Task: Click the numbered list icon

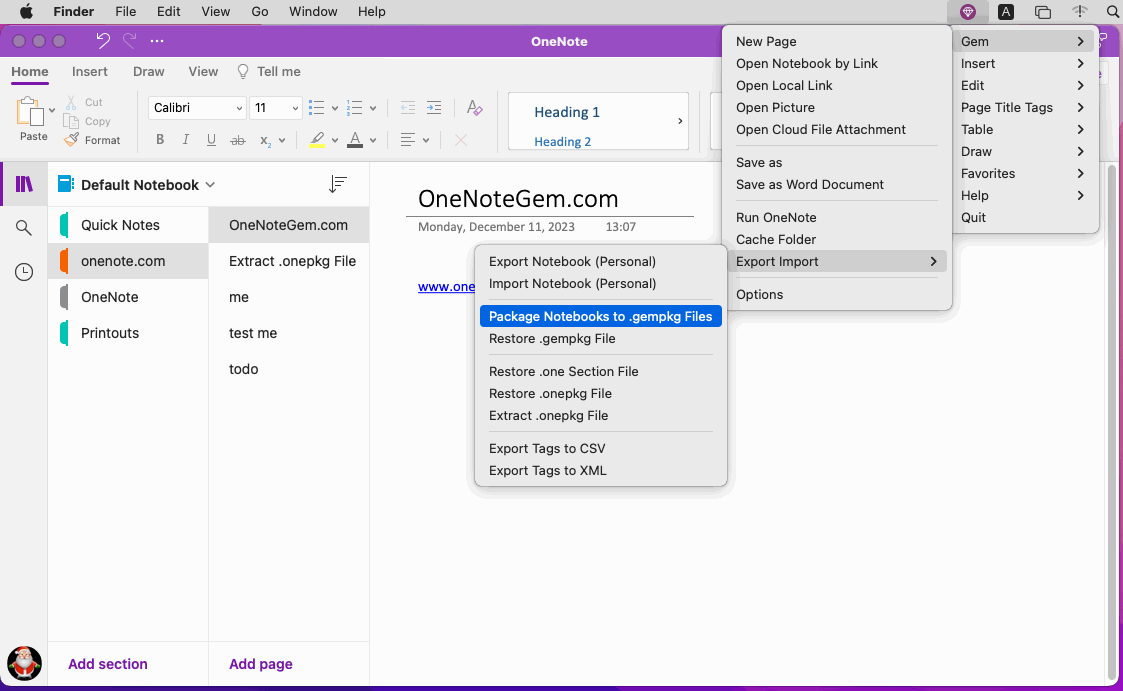Action: [355, 108]
